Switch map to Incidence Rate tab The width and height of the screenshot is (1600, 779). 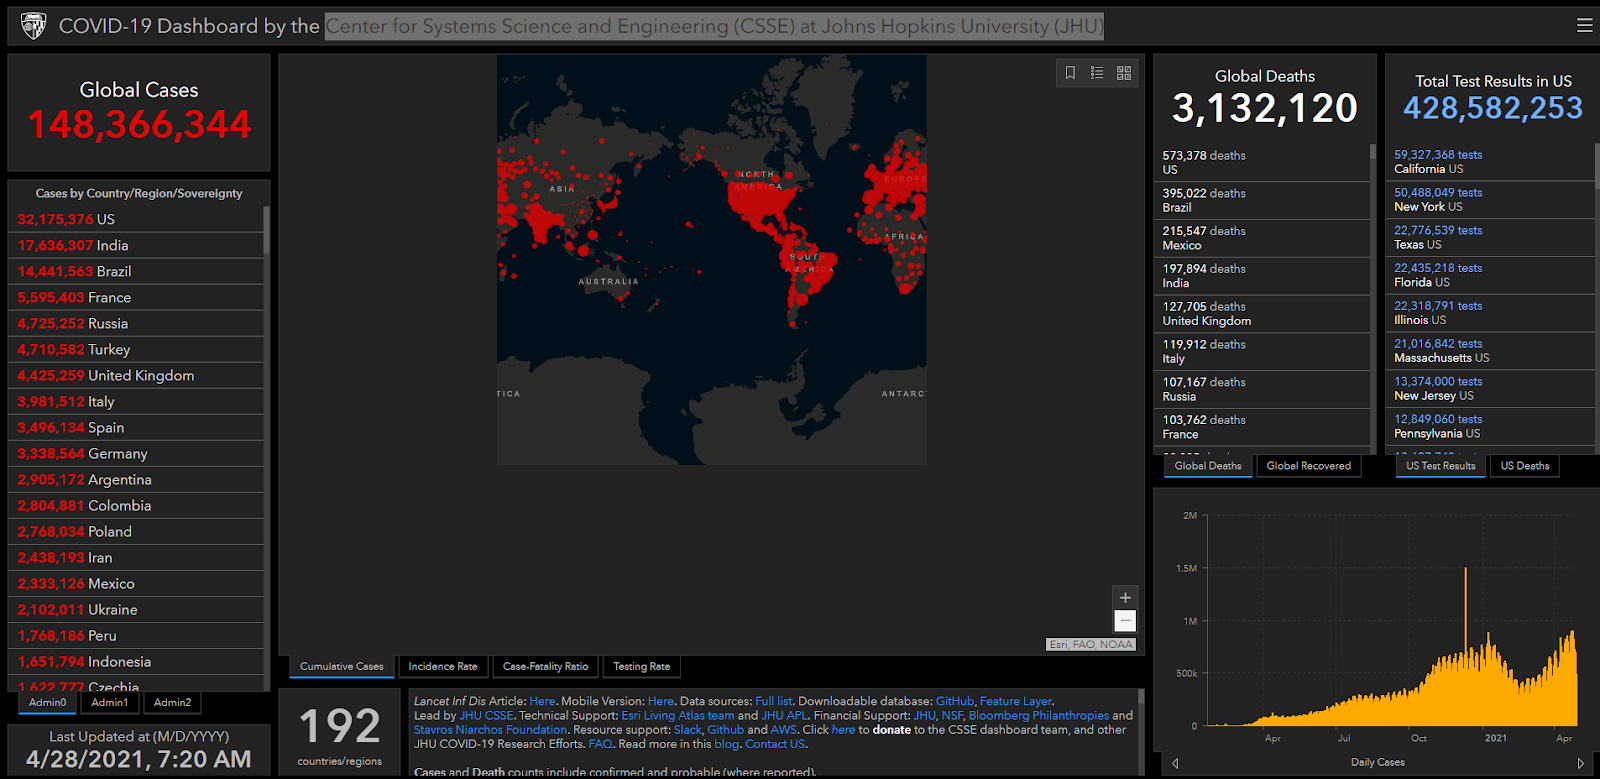pyautogui.click(x=443, y=667)
